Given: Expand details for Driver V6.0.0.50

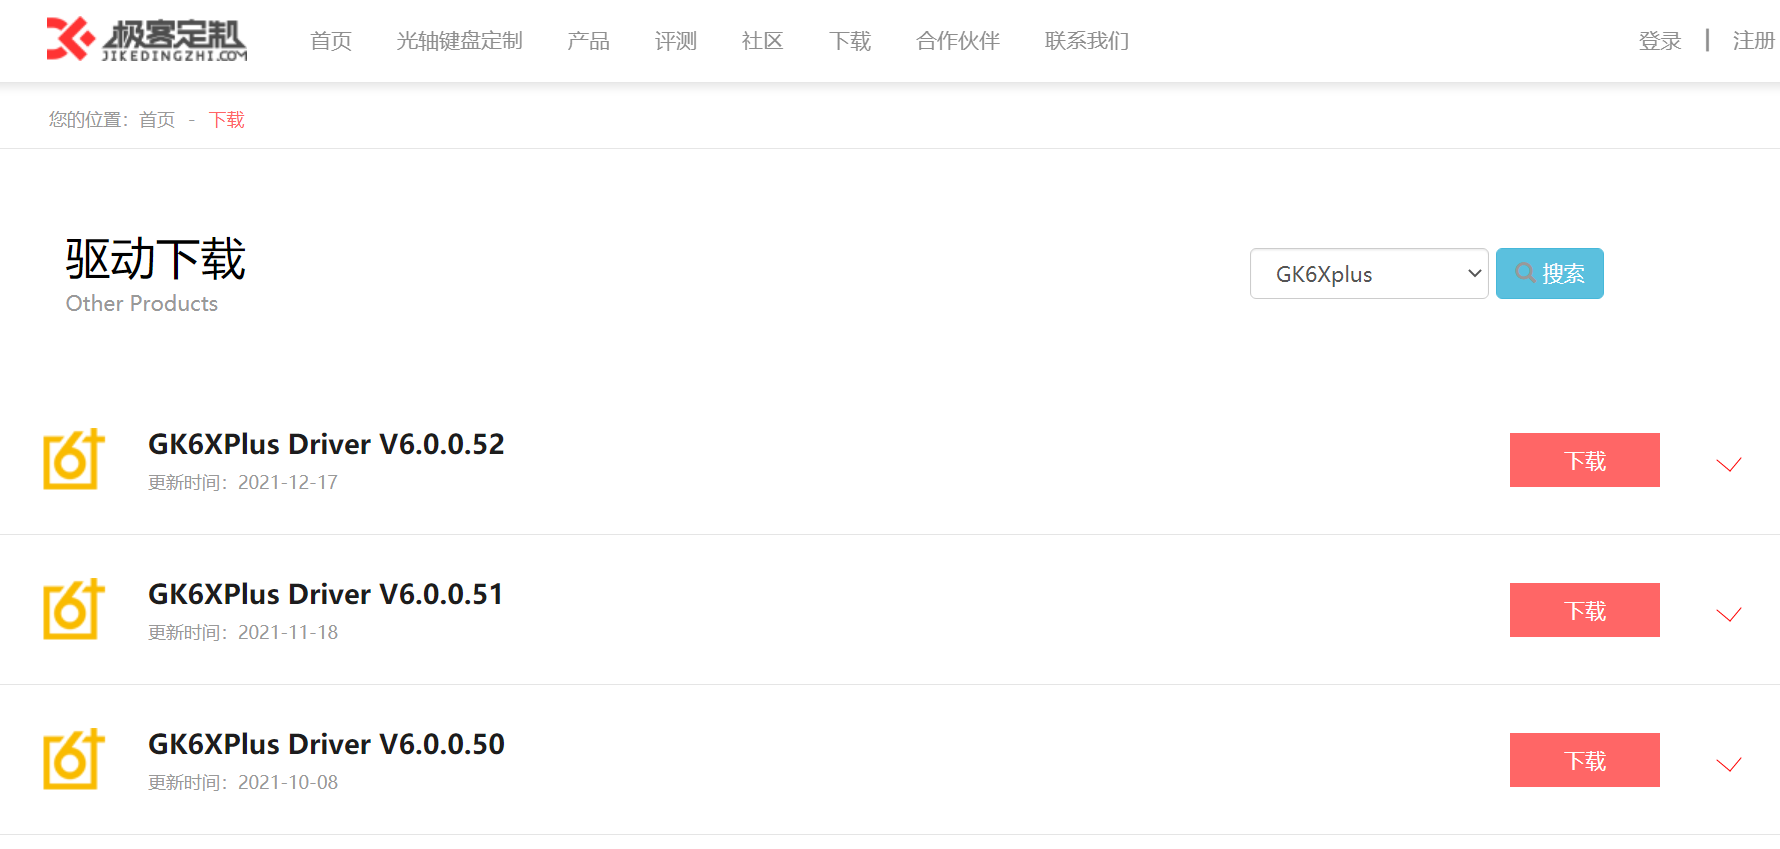Looking at the screenshot, I should 1728,764.
